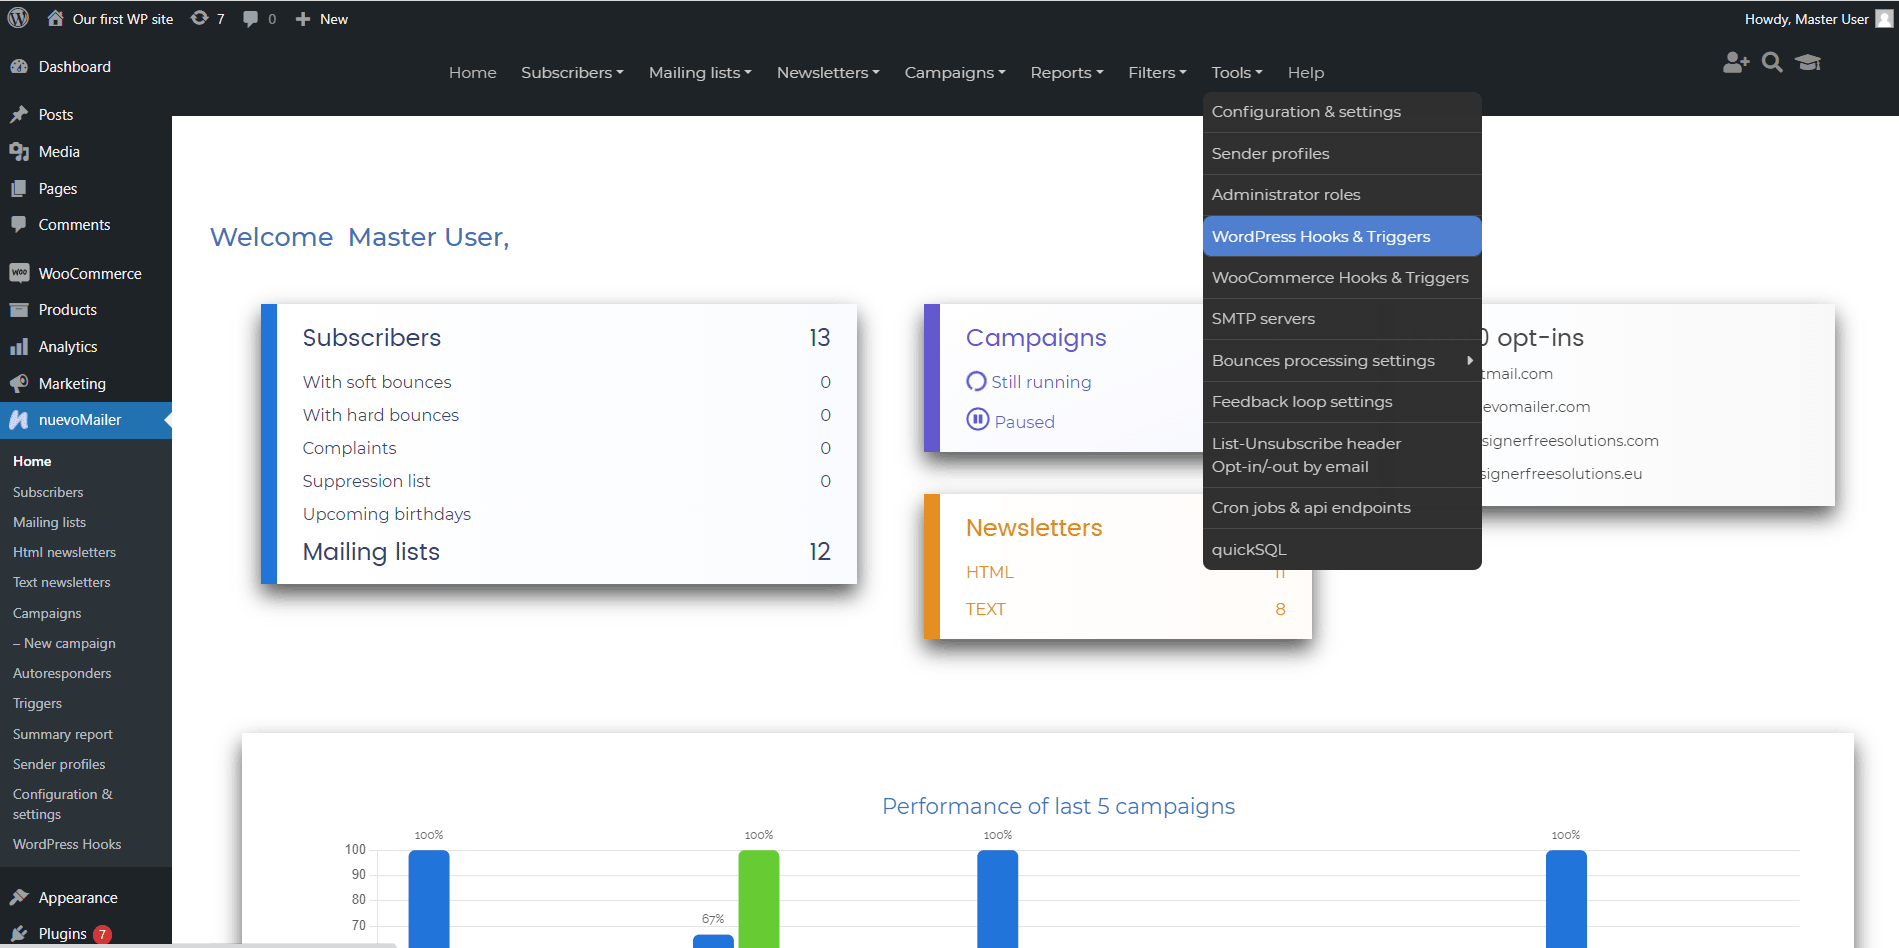
Task: Open With soft bounces link
Action: [x=377, y=382]
